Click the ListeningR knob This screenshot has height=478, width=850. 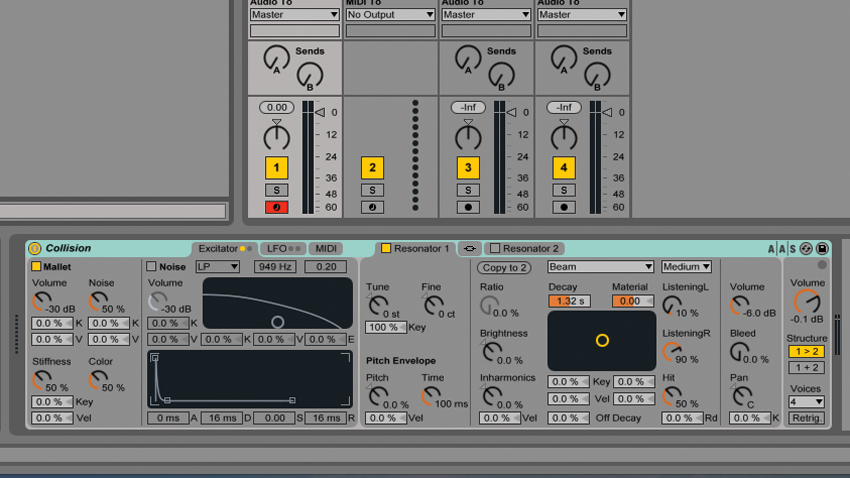click(673, 353)
